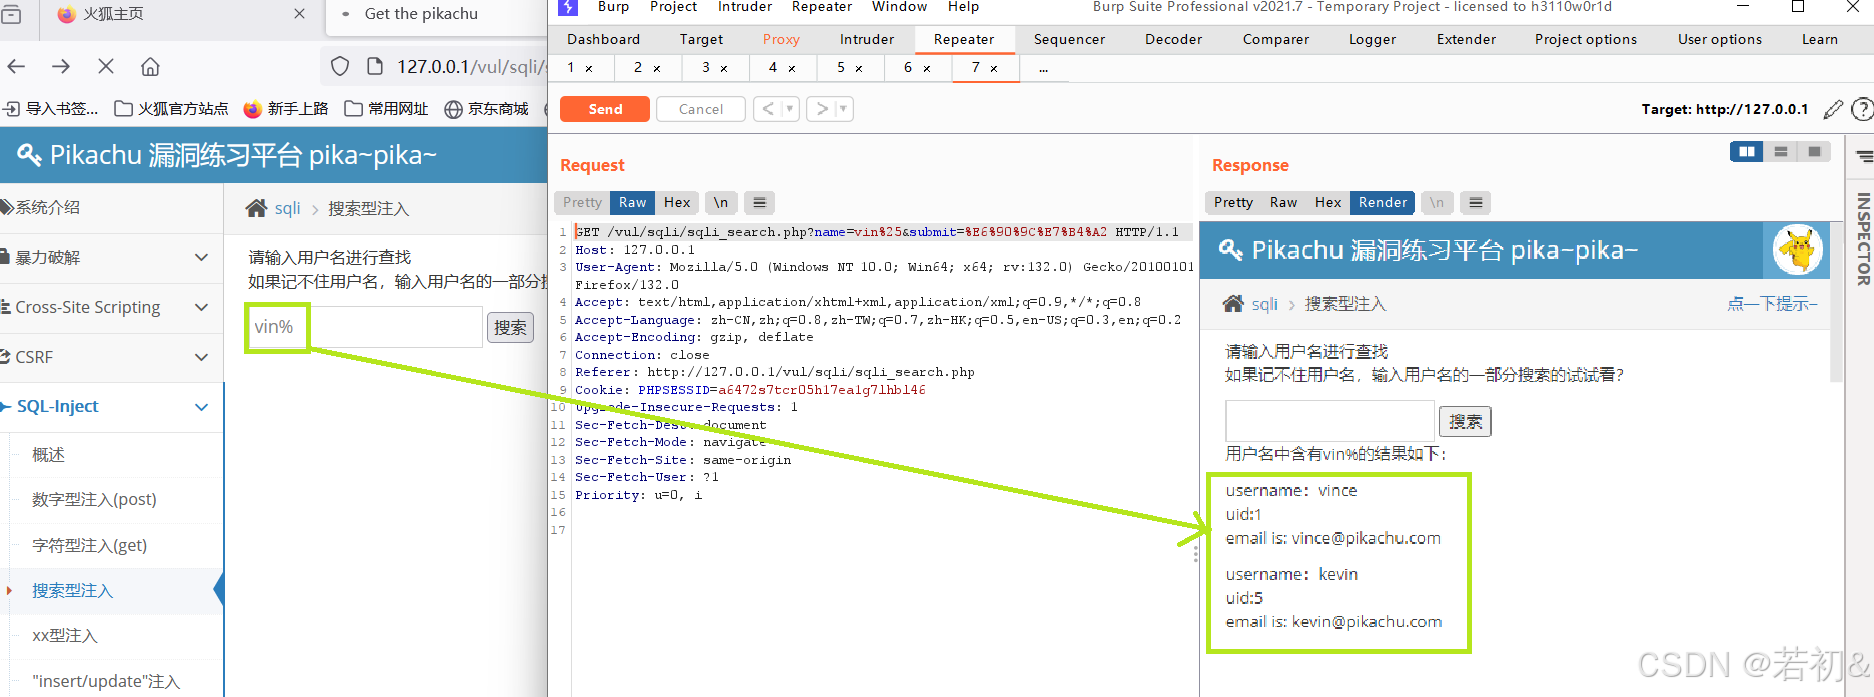The height and width of the screenshot is (697, 1874).
Task: Open request message options menu icon
Action: click(760, 202)
